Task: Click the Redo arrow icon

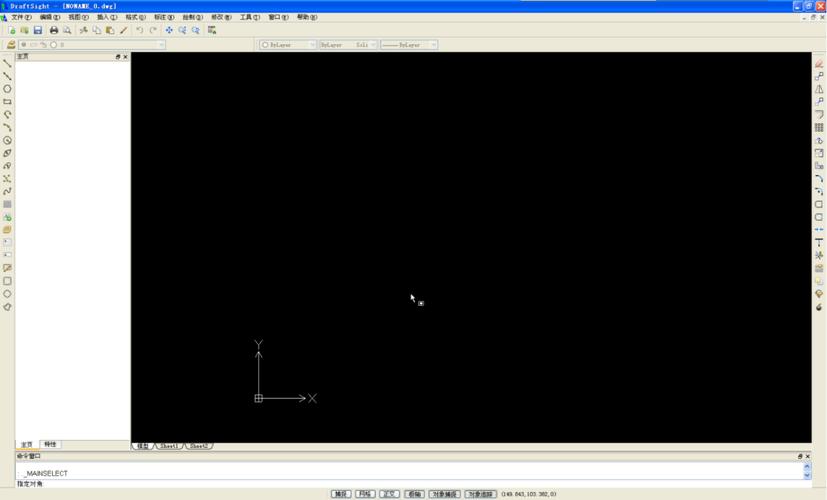Action: click(153, 31)
